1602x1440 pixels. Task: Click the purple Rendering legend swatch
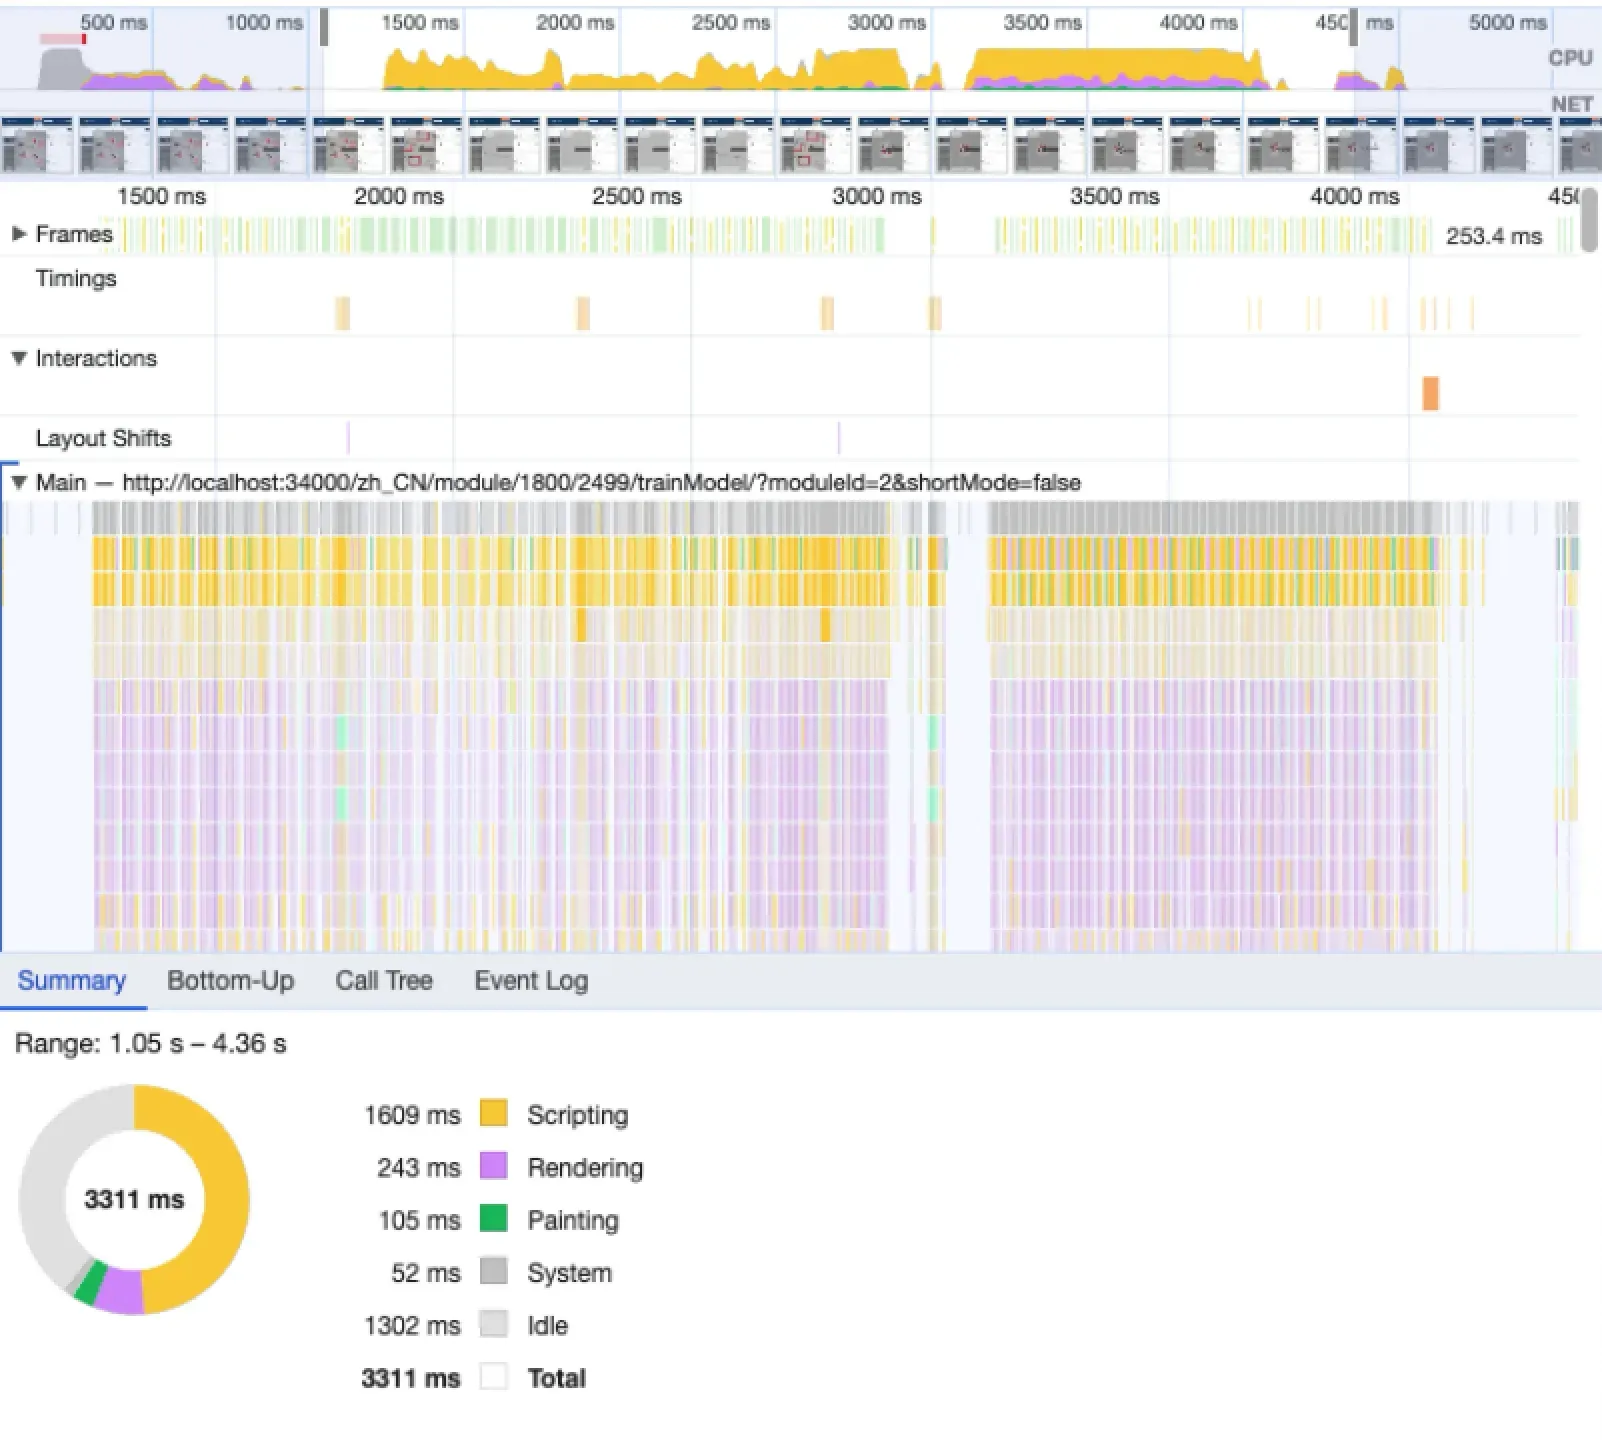click(x=493, y=1167)
